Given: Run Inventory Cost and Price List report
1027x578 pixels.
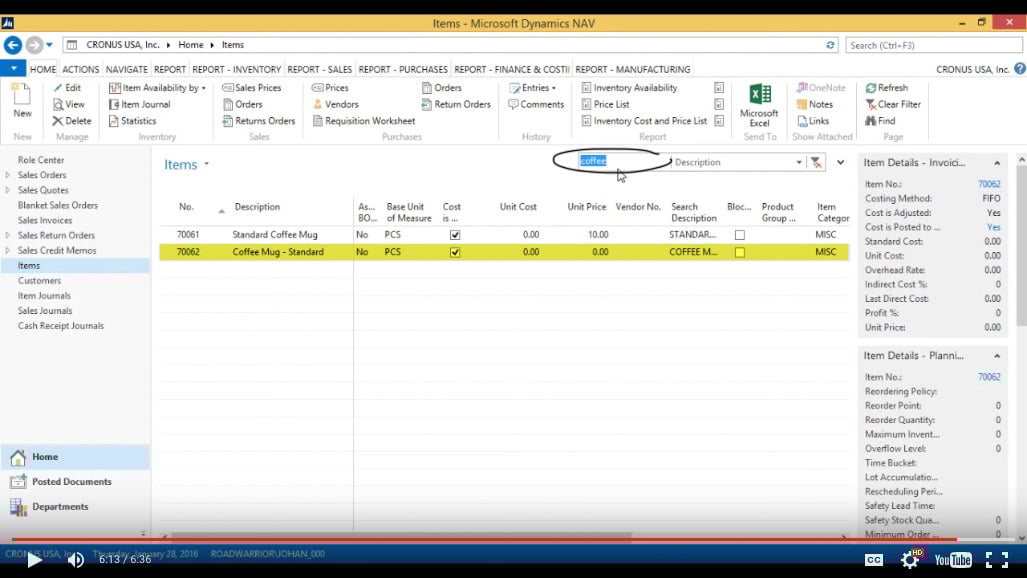Looking at the screenshot, I should click(644, 121).
